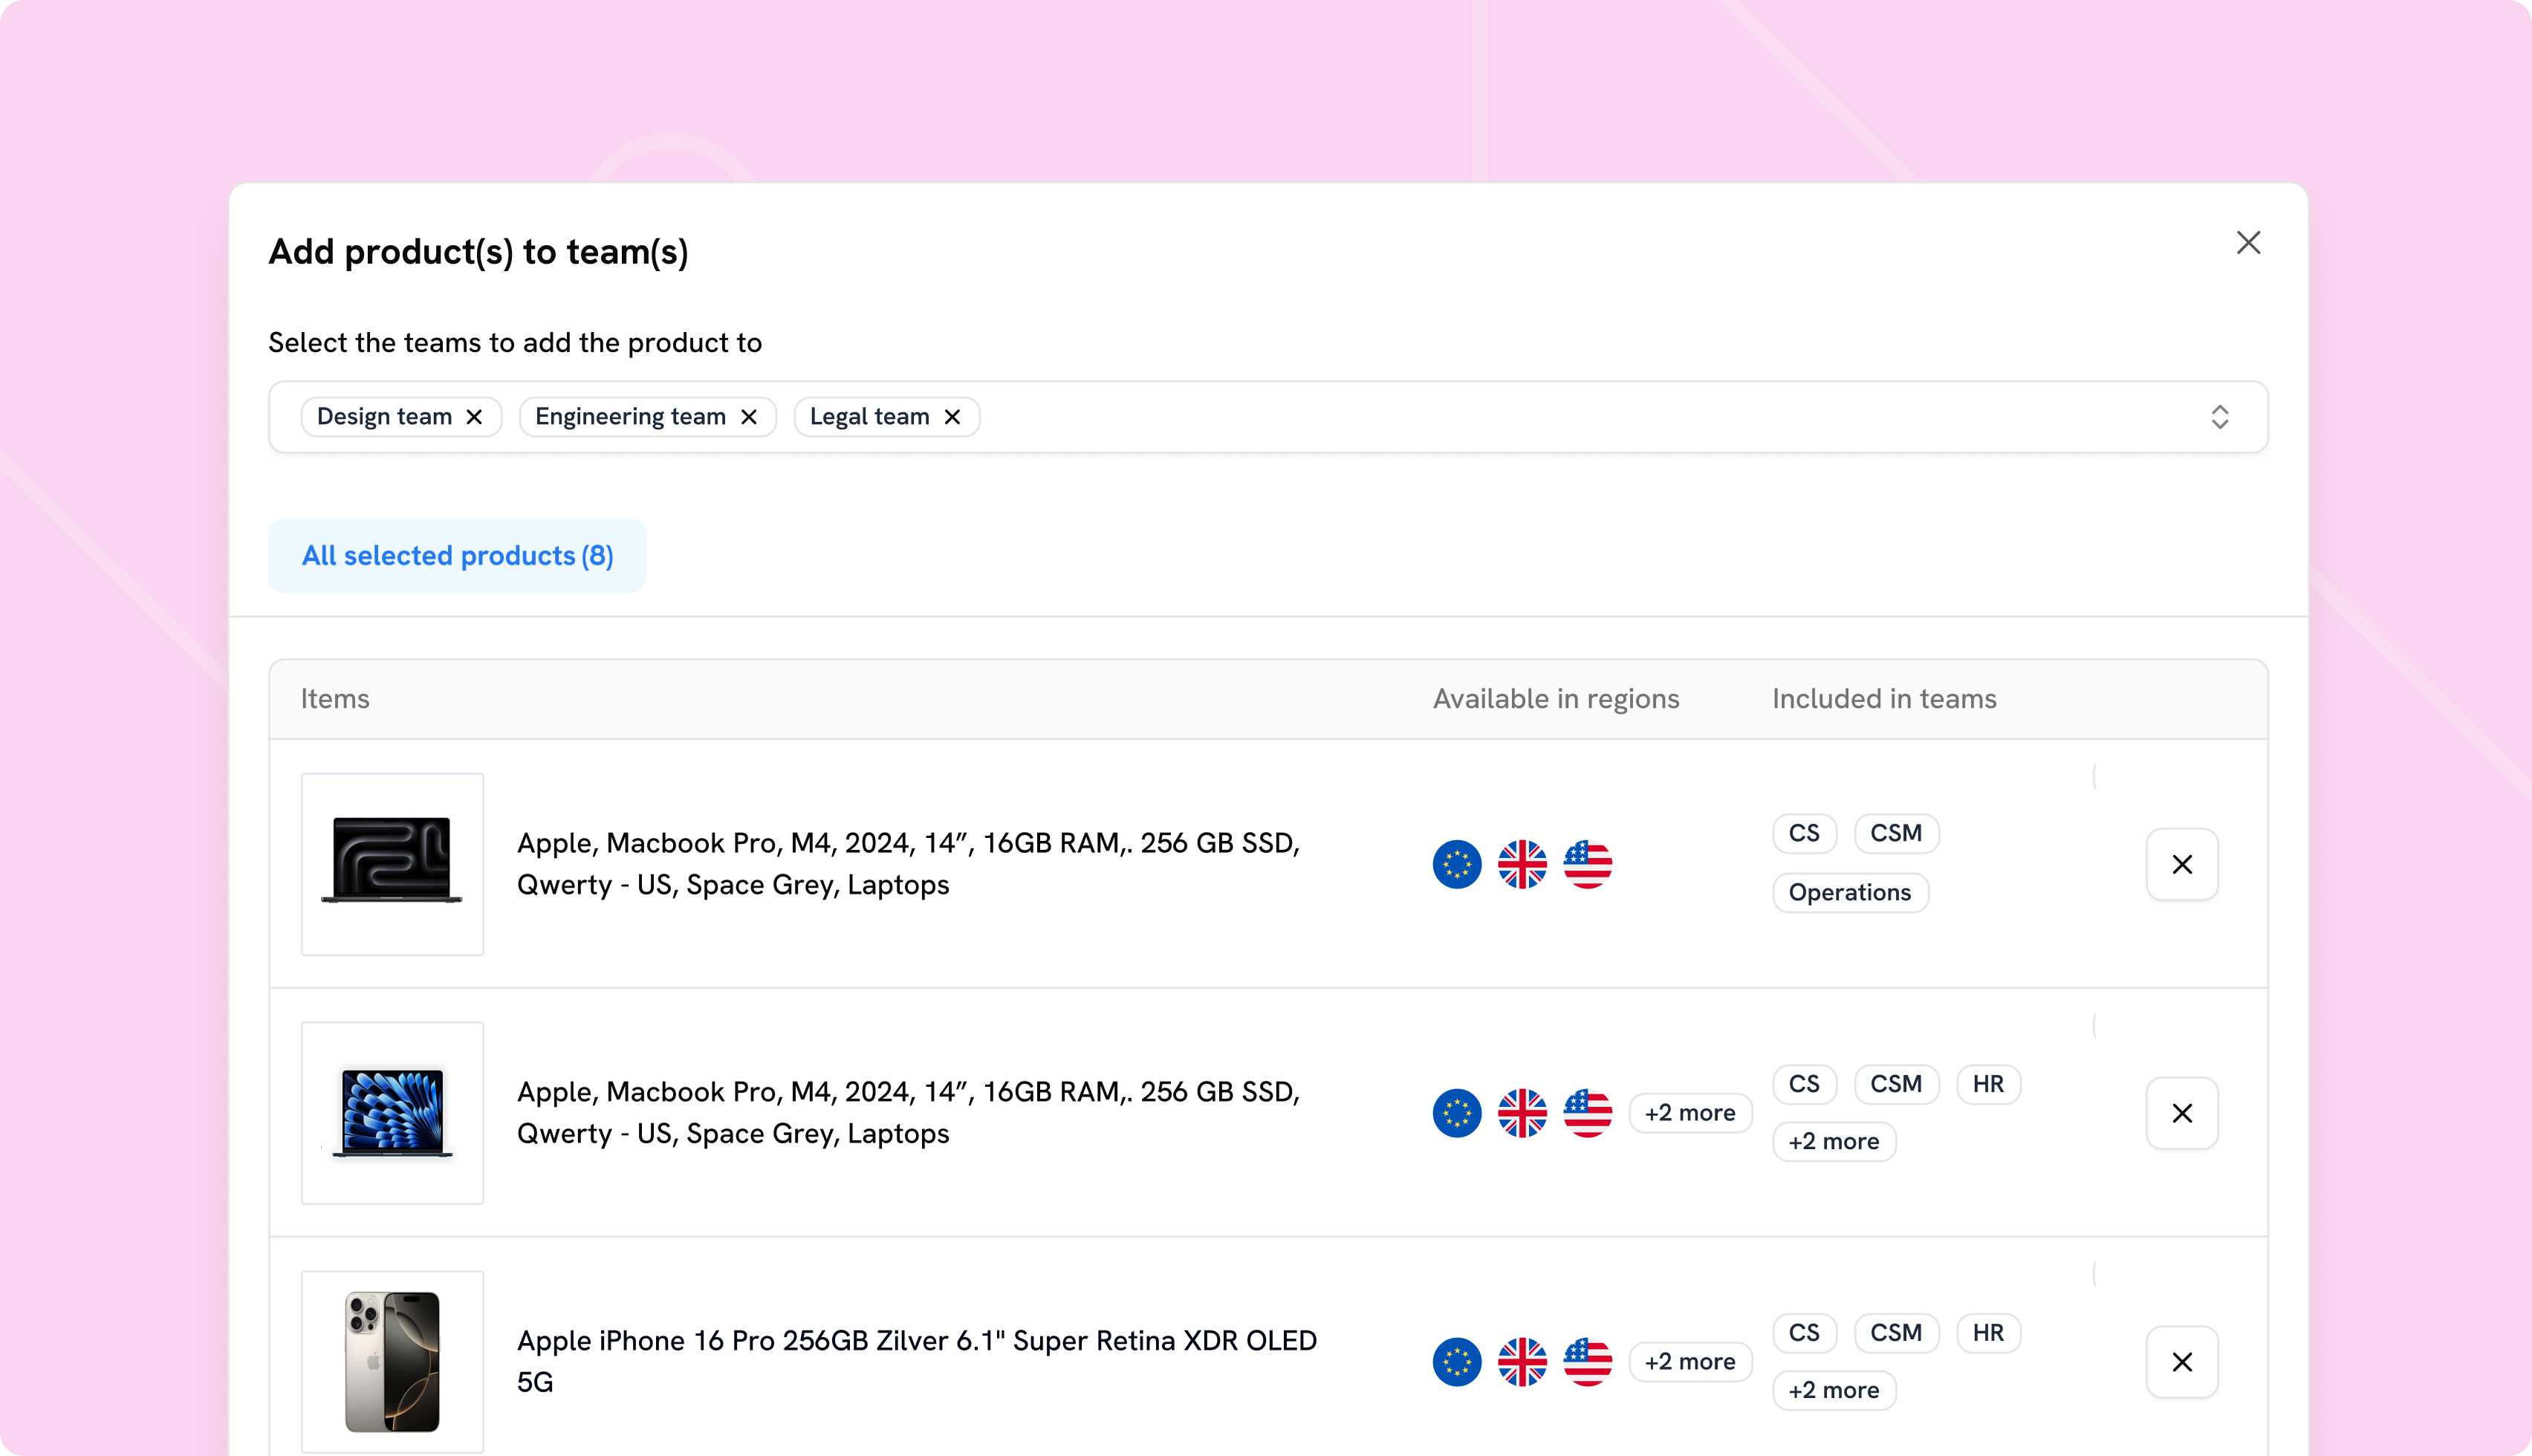Expand +2 more regions for second MacBook row
This screenshot has height=1456, width=2532.
click(1690, 1113)
